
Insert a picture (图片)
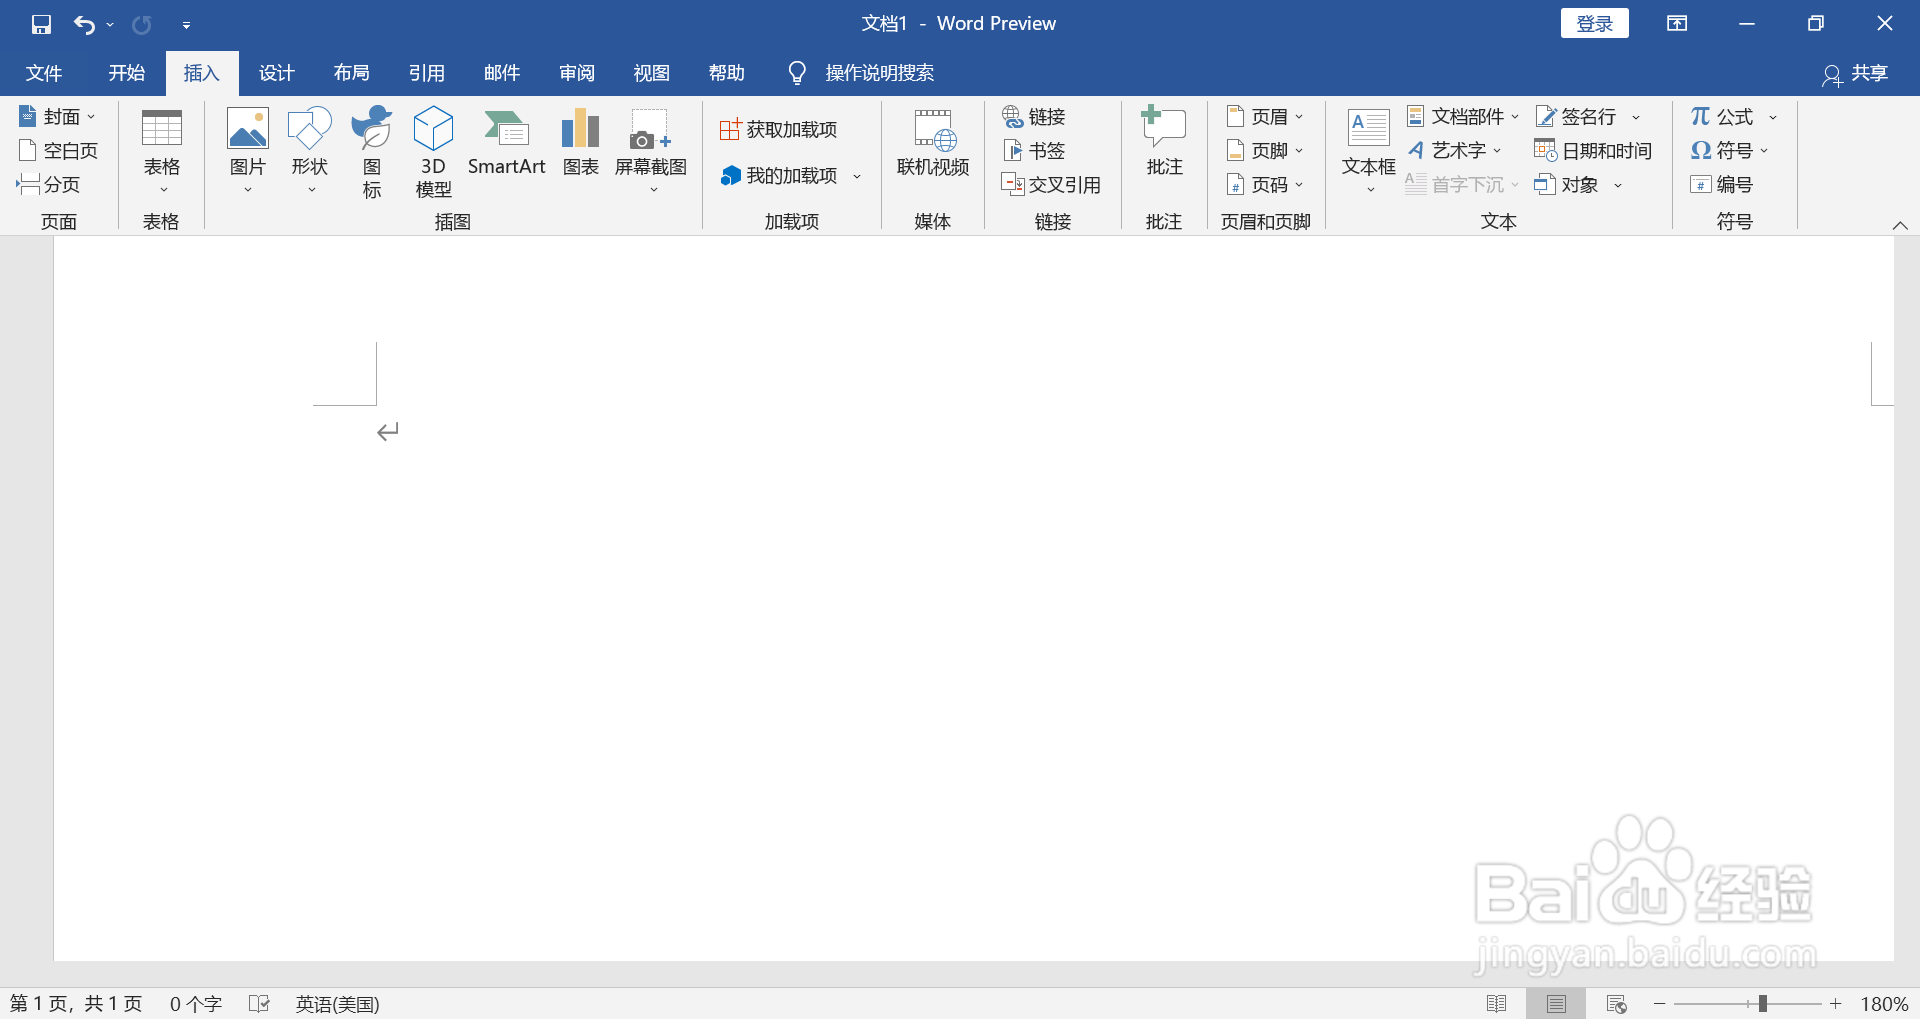[x=248, y=152]
